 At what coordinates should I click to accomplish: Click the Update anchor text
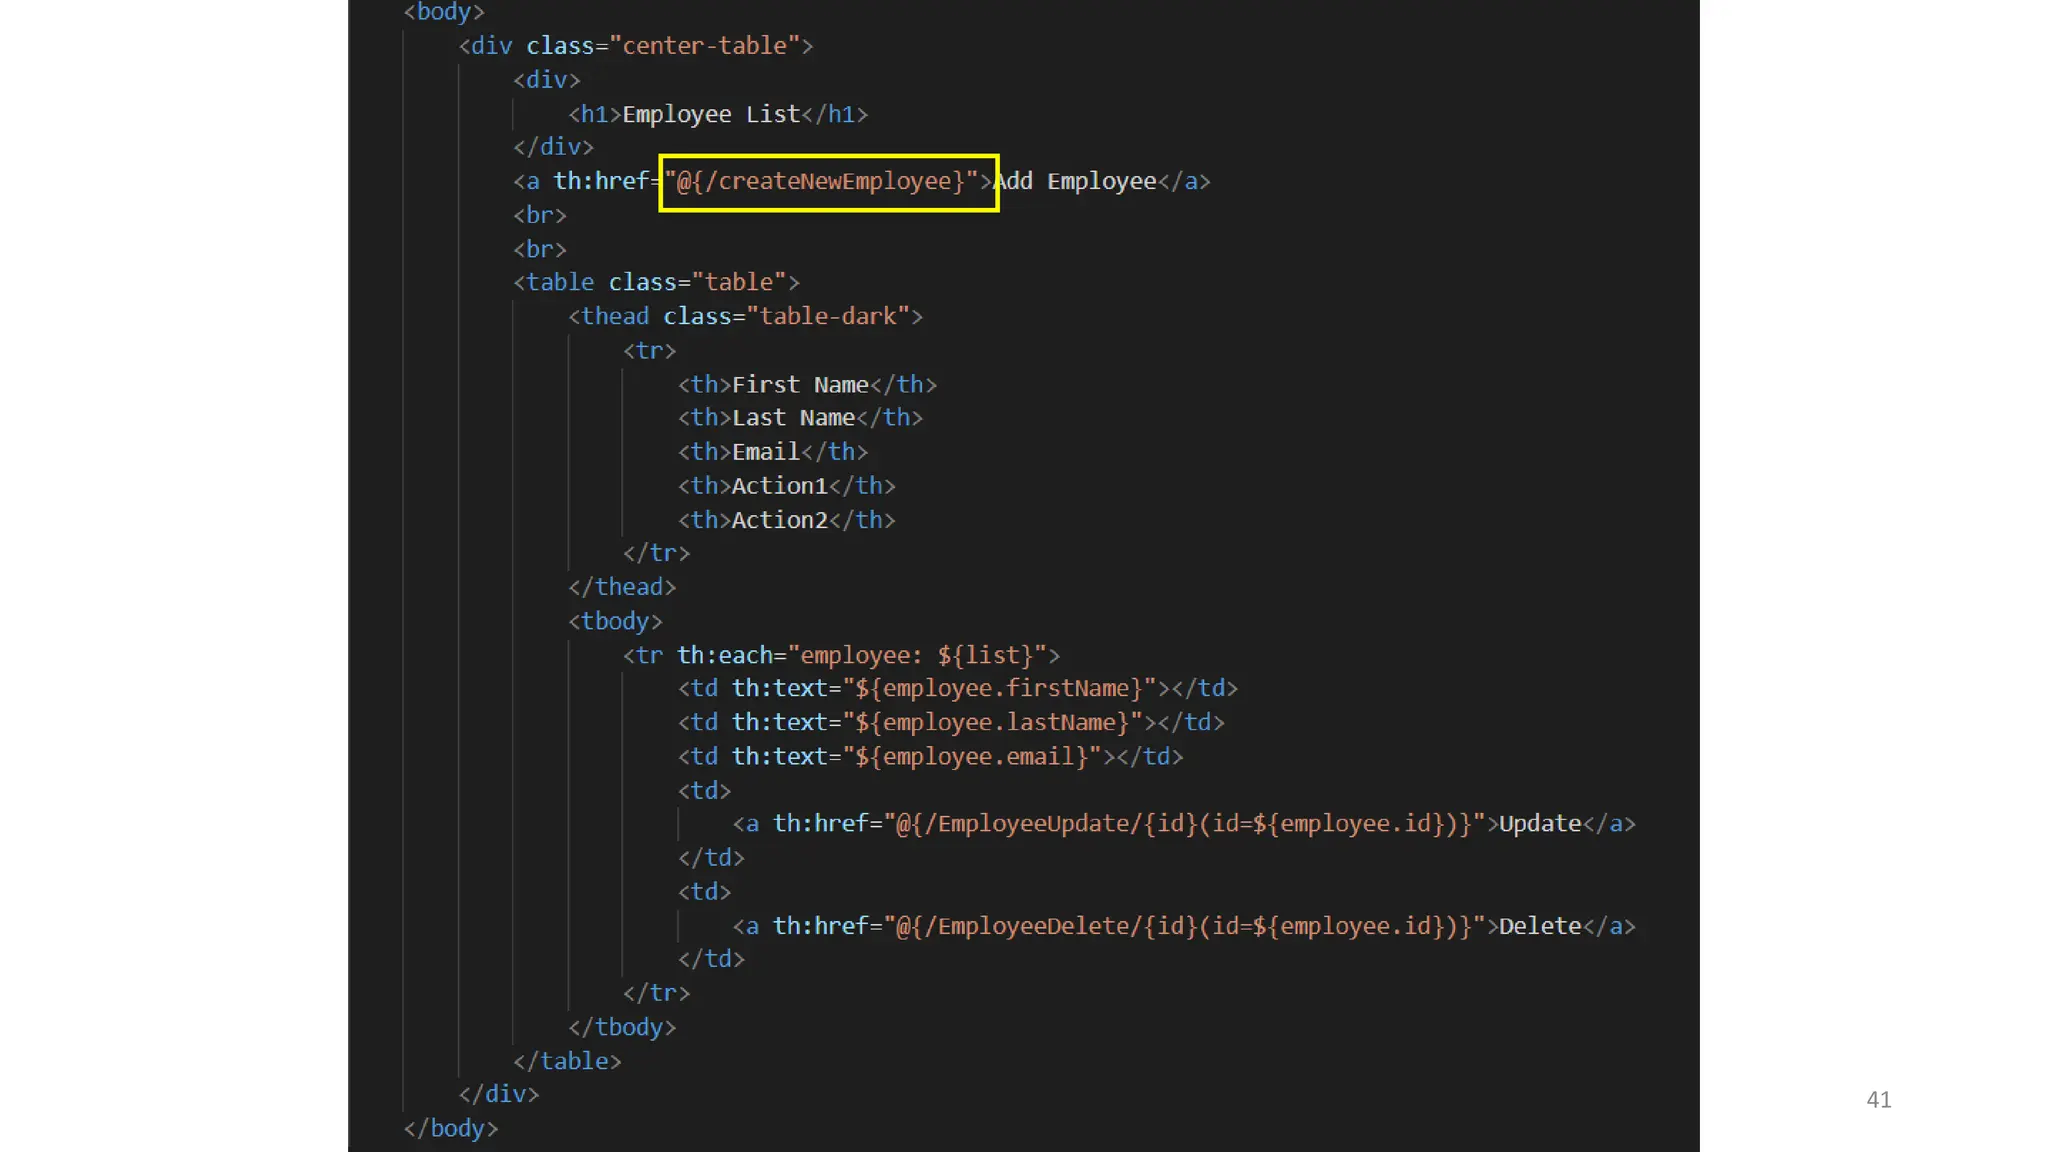point(1539,824)
